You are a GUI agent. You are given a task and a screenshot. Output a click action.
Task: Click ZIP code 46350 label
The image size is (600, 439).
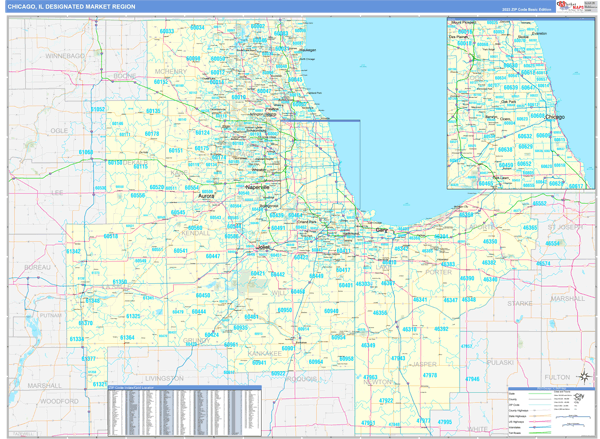coord(490,242)
